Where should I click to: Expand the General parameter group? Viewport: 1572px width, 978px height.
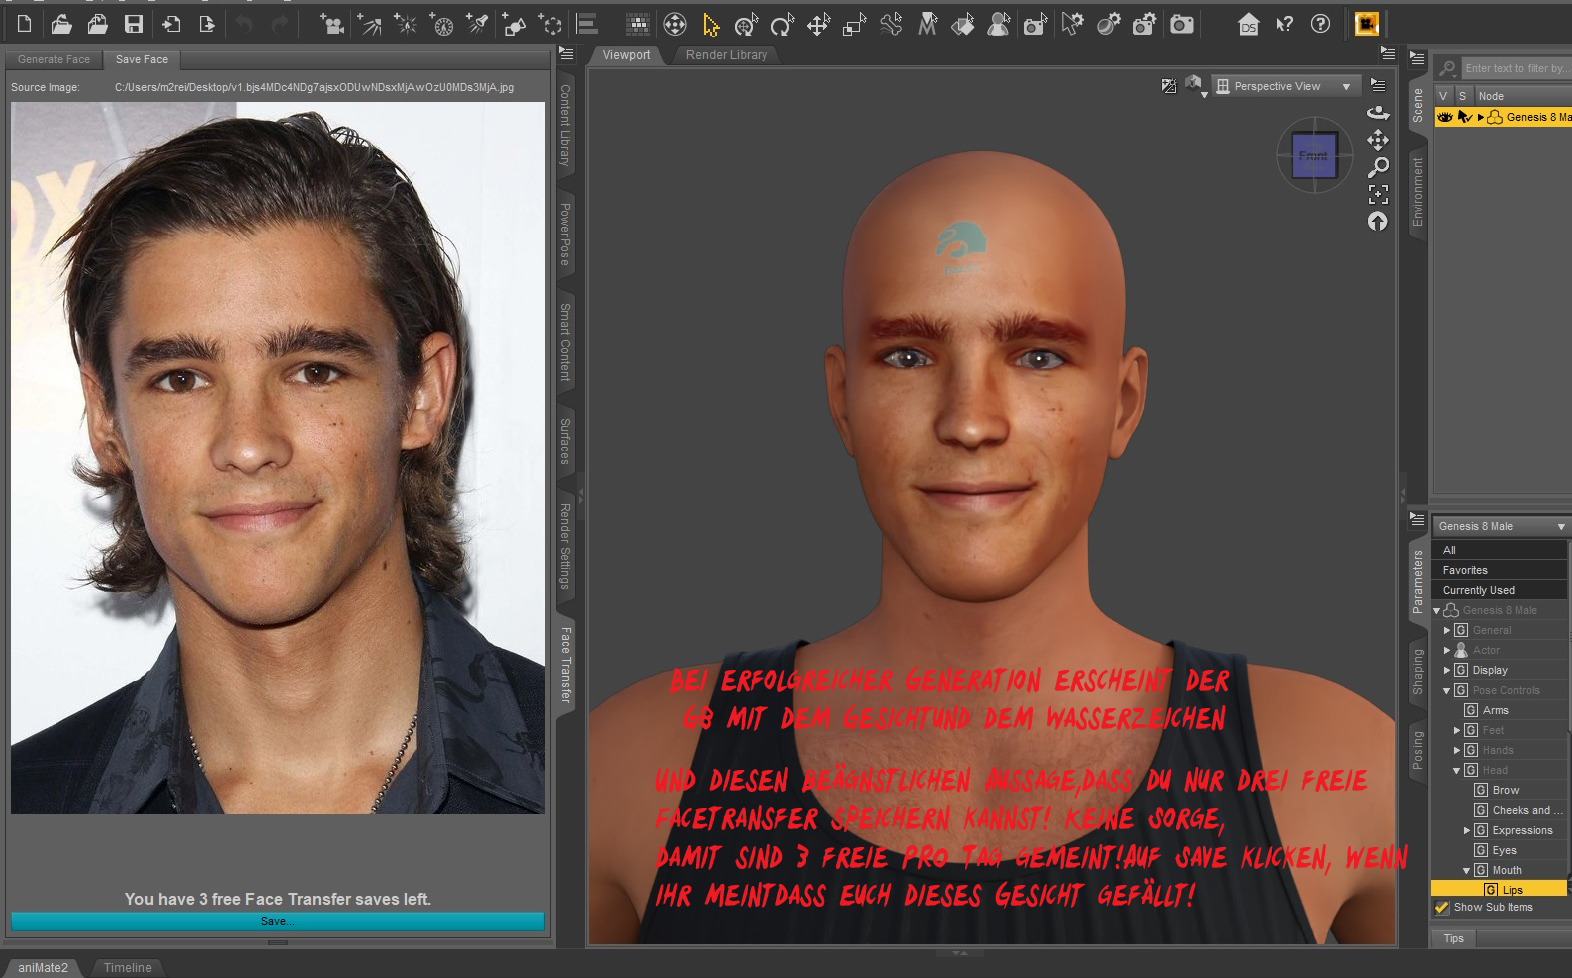point(1447,630)
